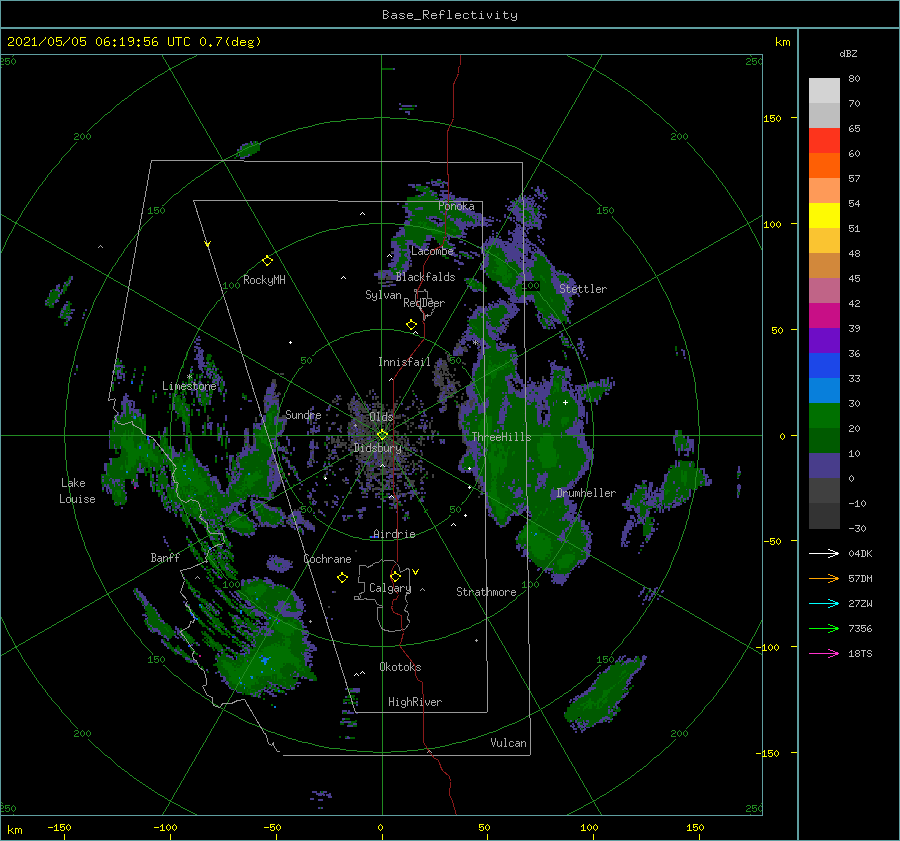The width and height of the screenshot is (900, 841).
Task: Click the Stettler town label
Action: tap(583, 289)
